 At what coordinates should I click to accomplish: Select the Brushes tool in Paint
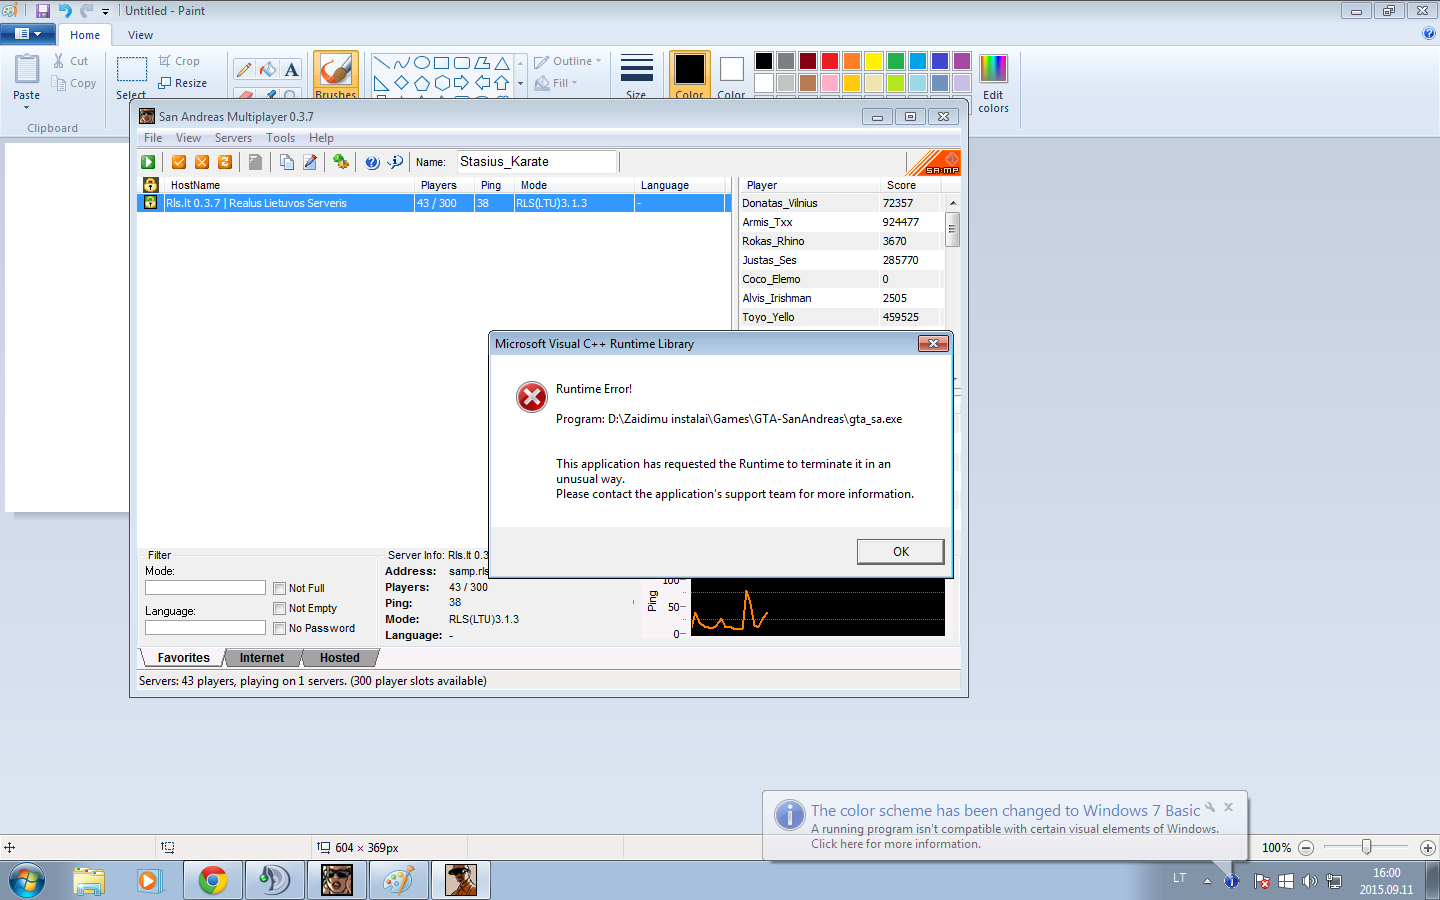click(336, 76)
